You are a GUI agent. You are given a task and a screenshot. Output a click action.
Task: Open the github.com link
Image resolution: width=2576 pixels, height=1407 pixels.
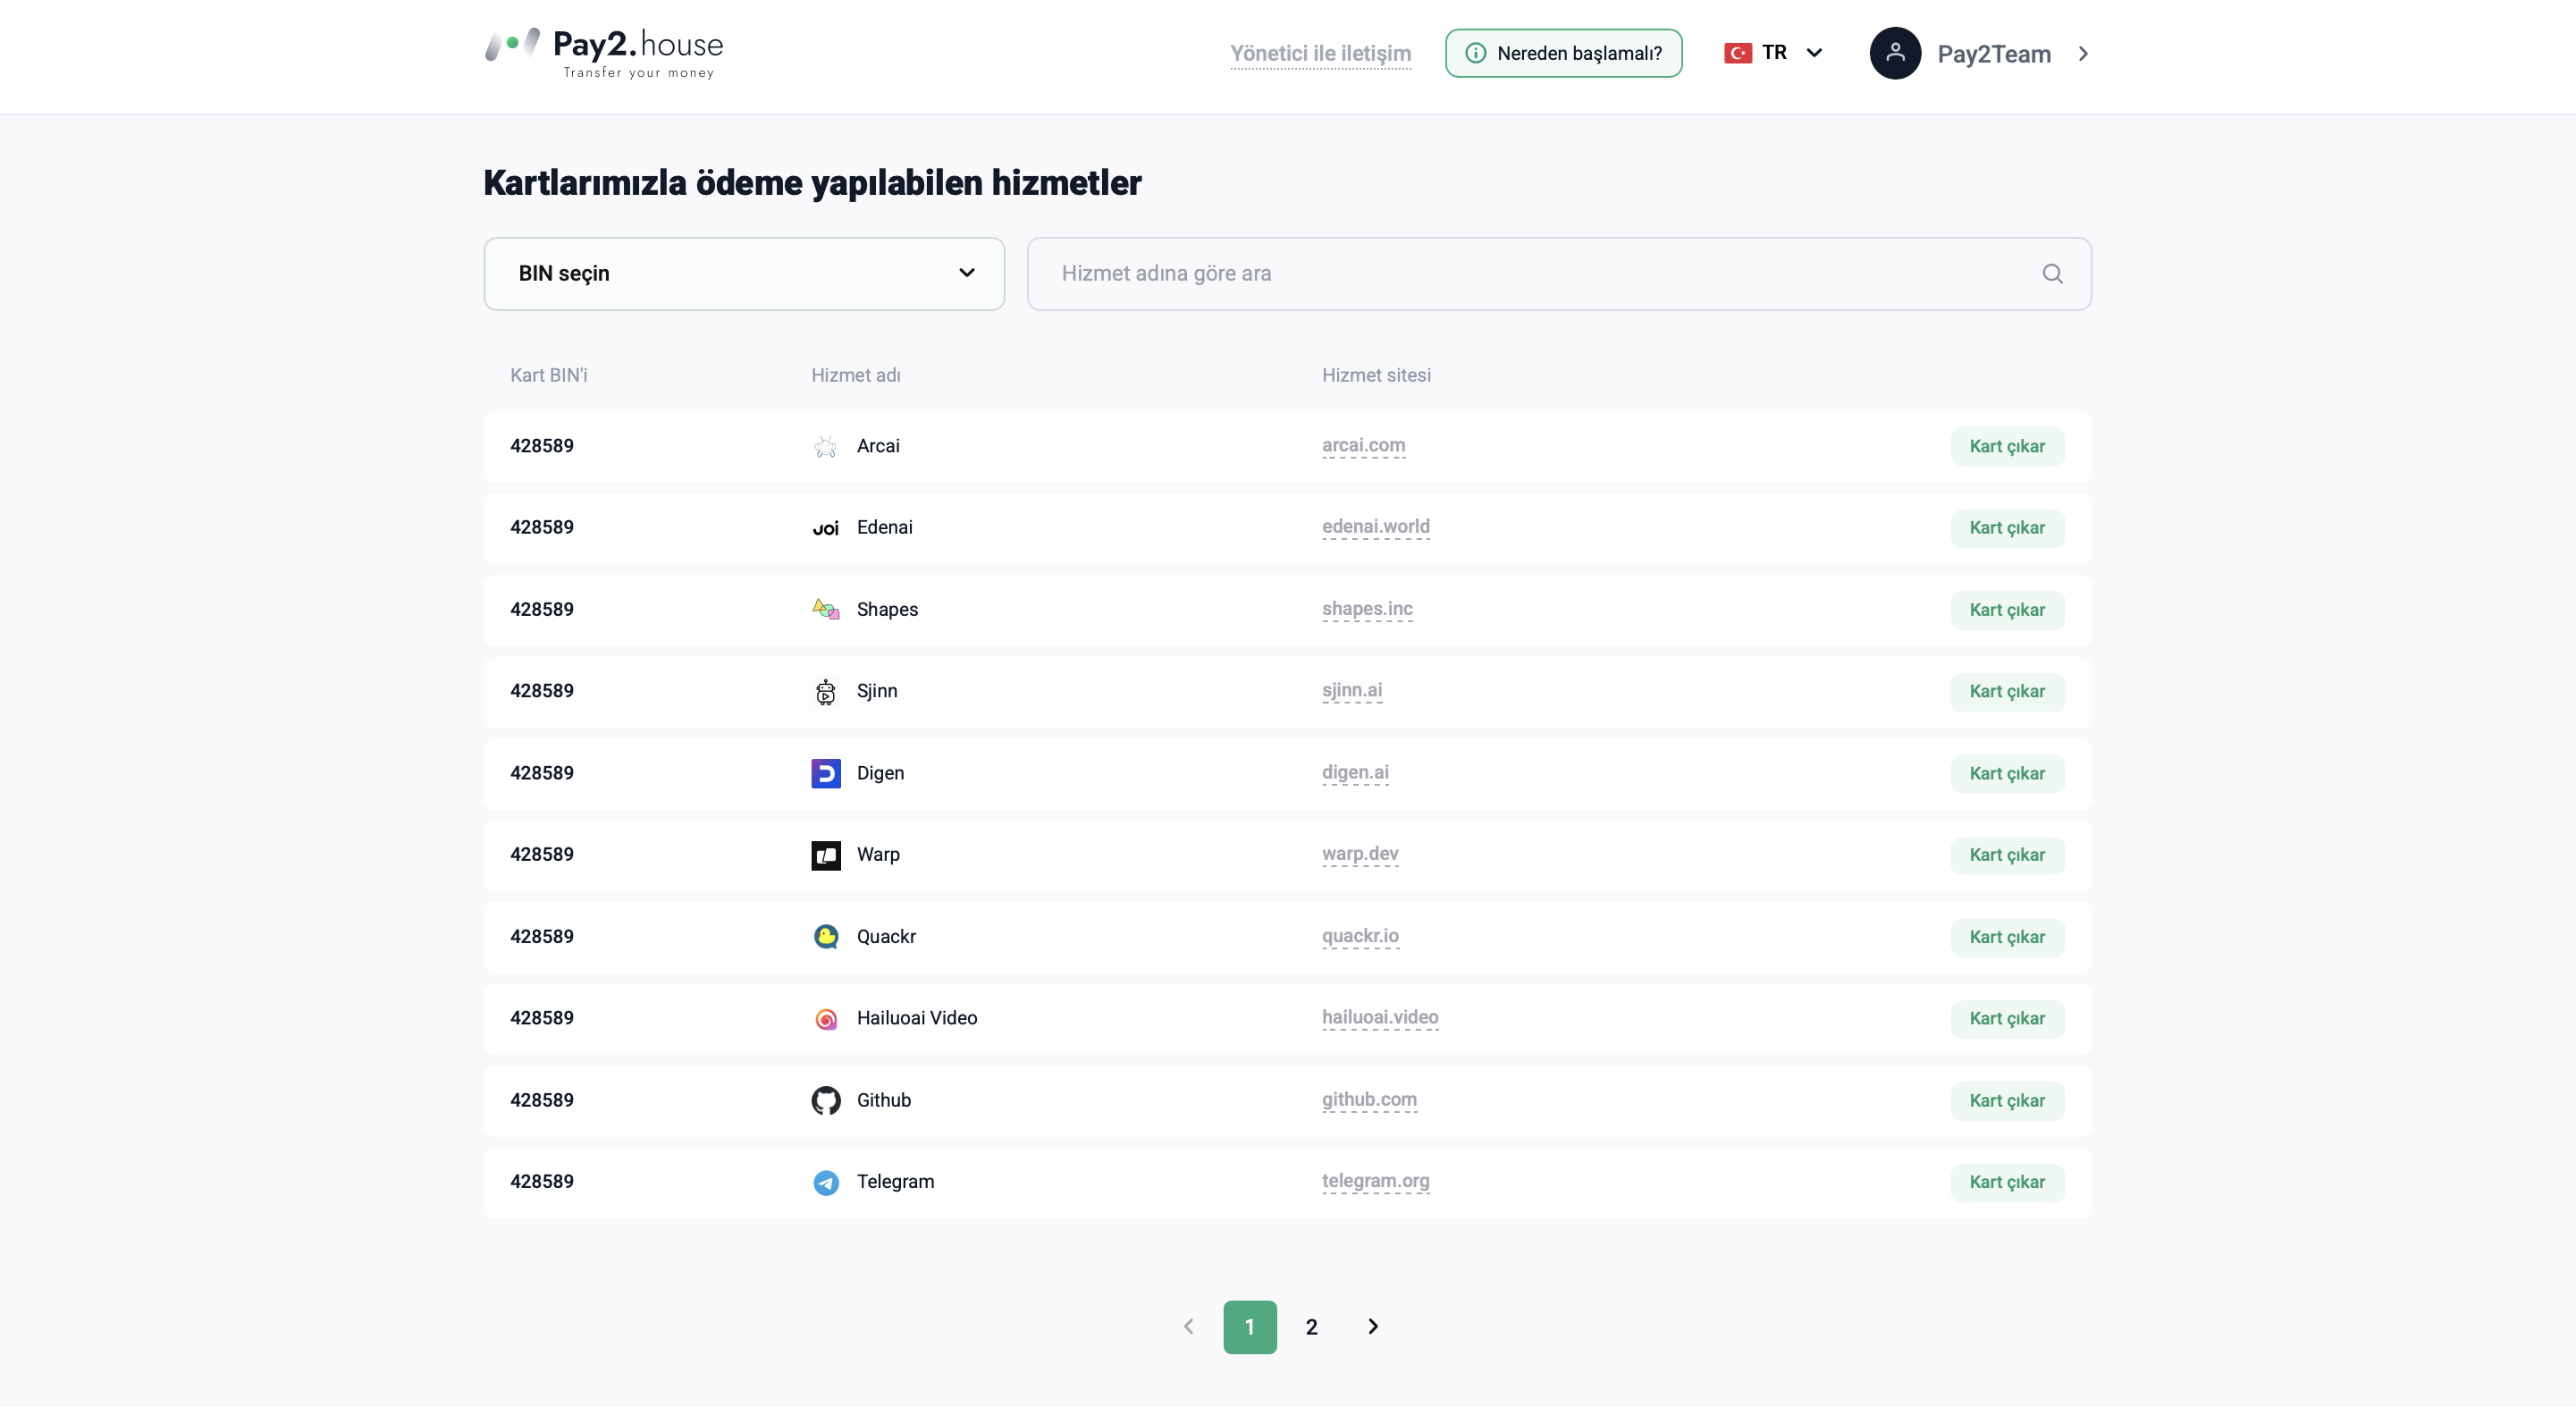1369,1100
